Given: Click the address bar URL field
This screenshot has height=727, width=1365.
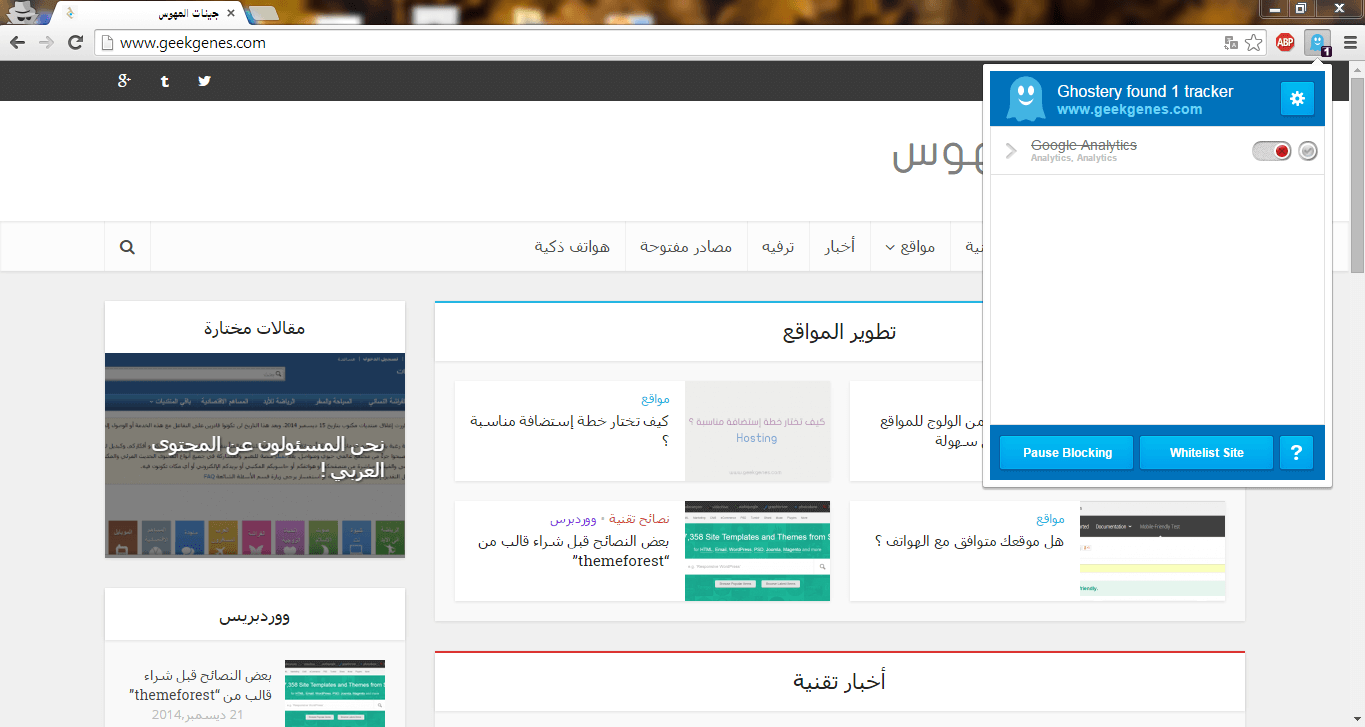Looking at the screenshot, I should (x=660, y=43).
